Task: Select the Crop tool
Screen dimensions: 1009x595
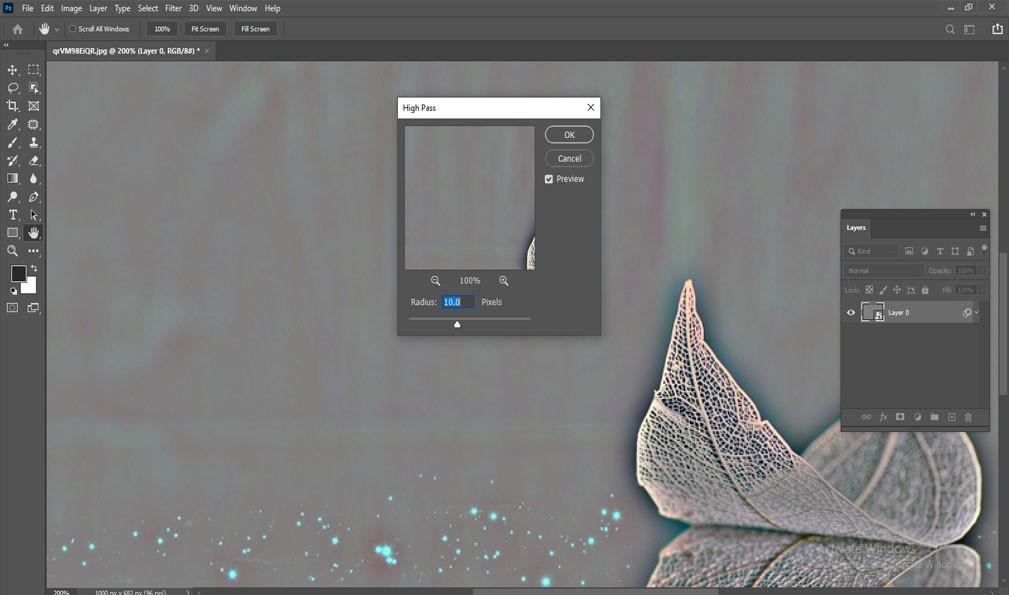Action: tap(12, 105)
